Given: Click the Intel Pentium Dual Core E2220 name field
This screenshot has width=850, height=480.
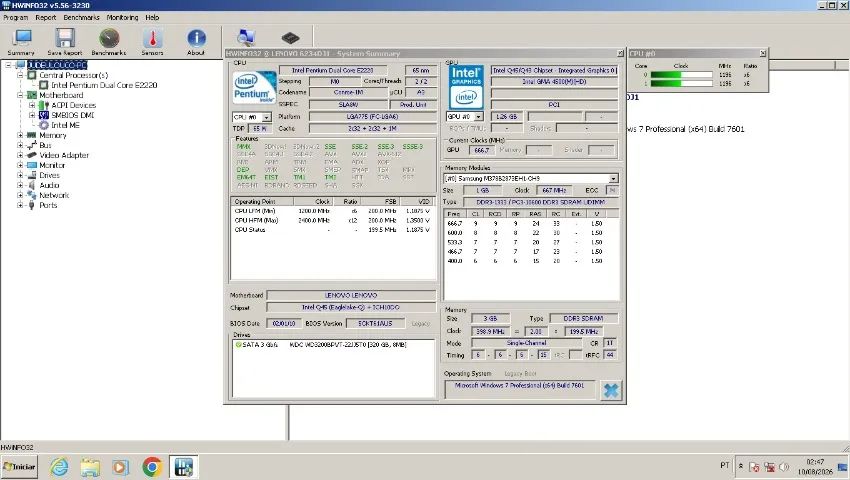Looking at the screenshot, I should click(x=333, y=71).
